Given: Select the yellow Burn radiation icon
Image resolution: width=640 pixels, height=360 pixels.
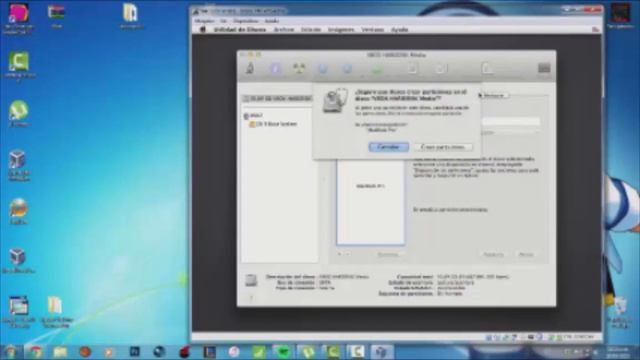Looking at the screenshot, I should [x=300, y=68].
